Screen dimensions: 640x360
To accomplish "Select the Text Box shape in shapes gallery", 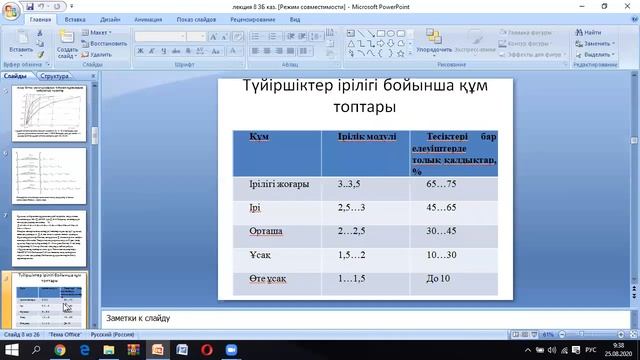I will point(351,33).
